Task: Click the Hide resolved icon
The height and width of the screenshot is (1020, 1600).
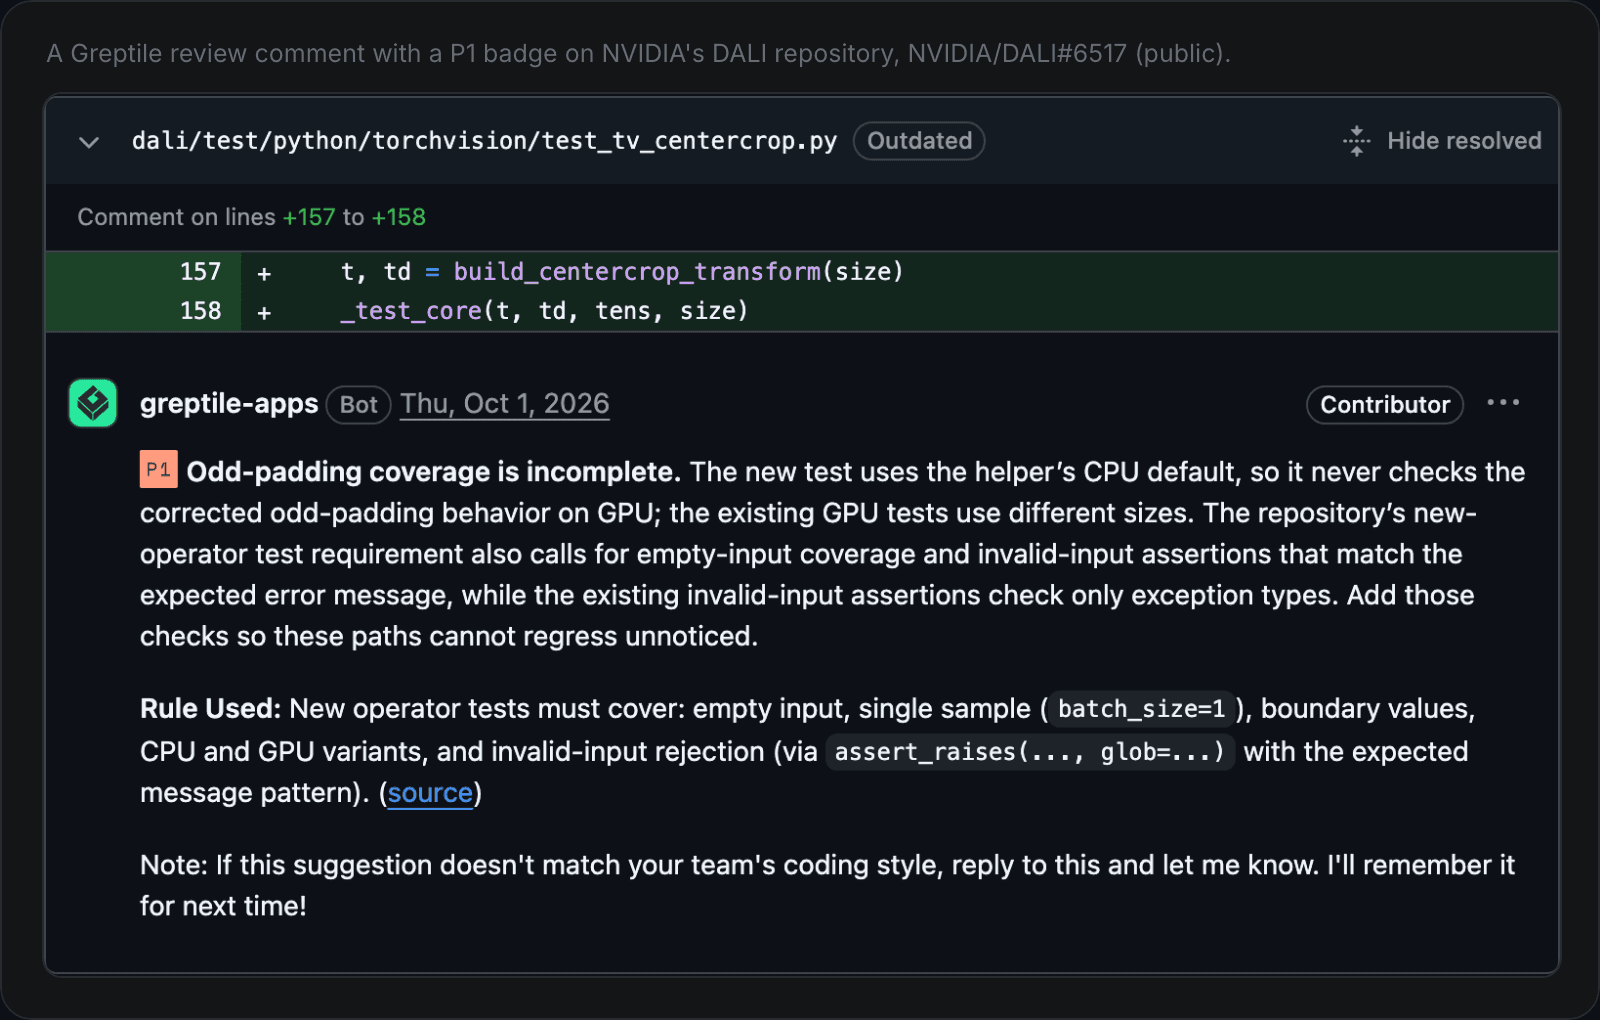Action: [1356, 141]
